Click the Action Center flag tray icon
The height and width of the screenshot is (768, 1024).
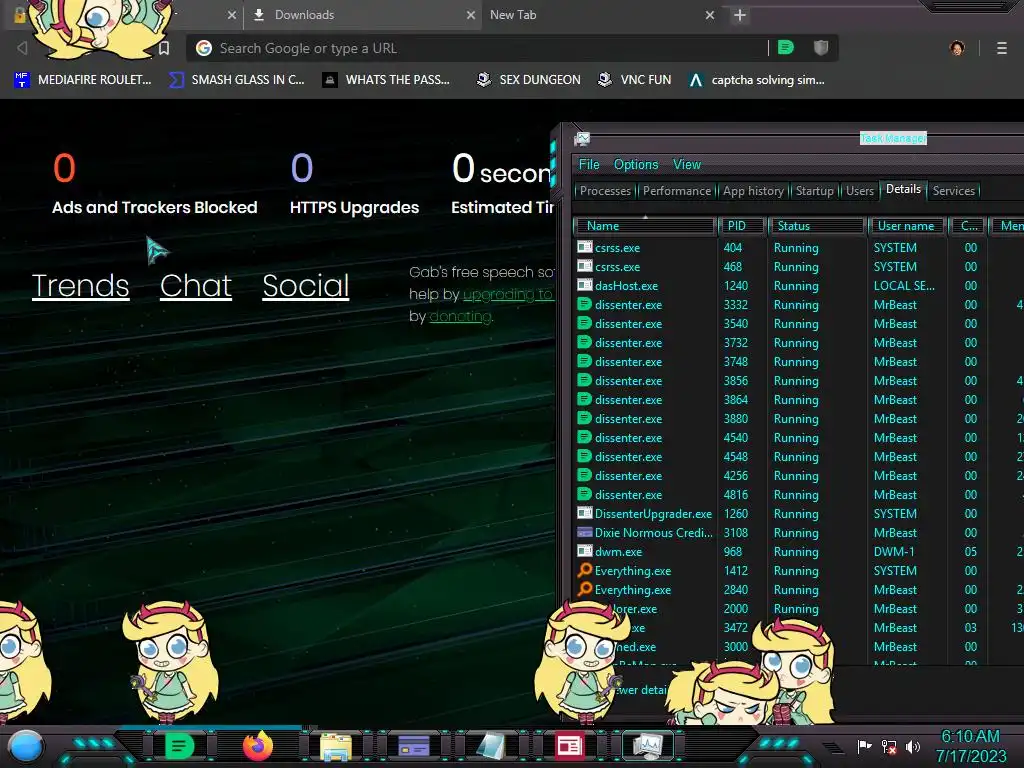point(865,746)
